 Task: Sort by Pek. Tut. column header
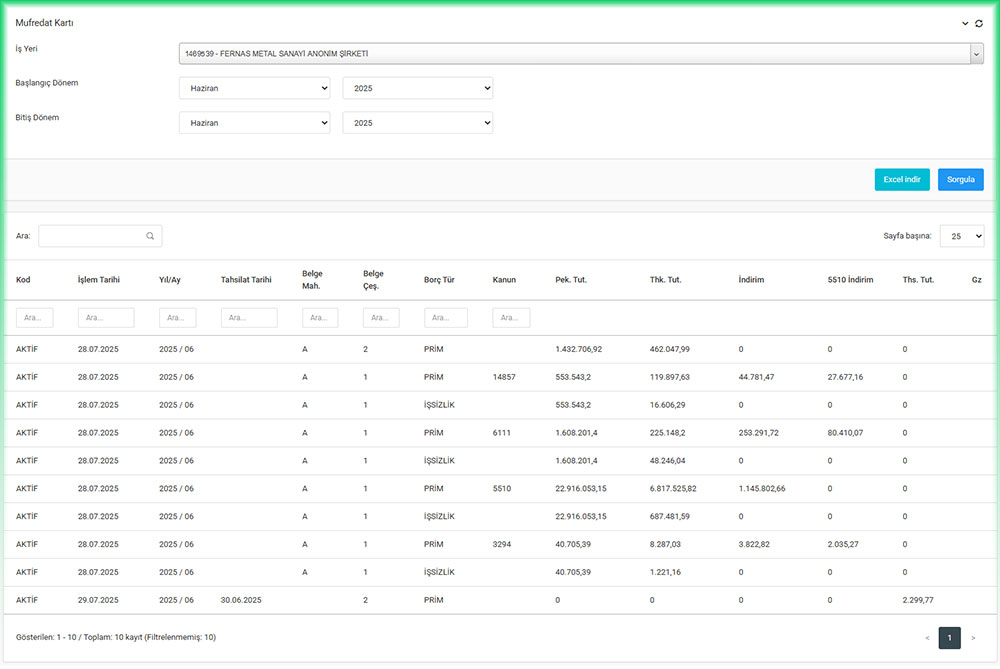click(571, 280)
